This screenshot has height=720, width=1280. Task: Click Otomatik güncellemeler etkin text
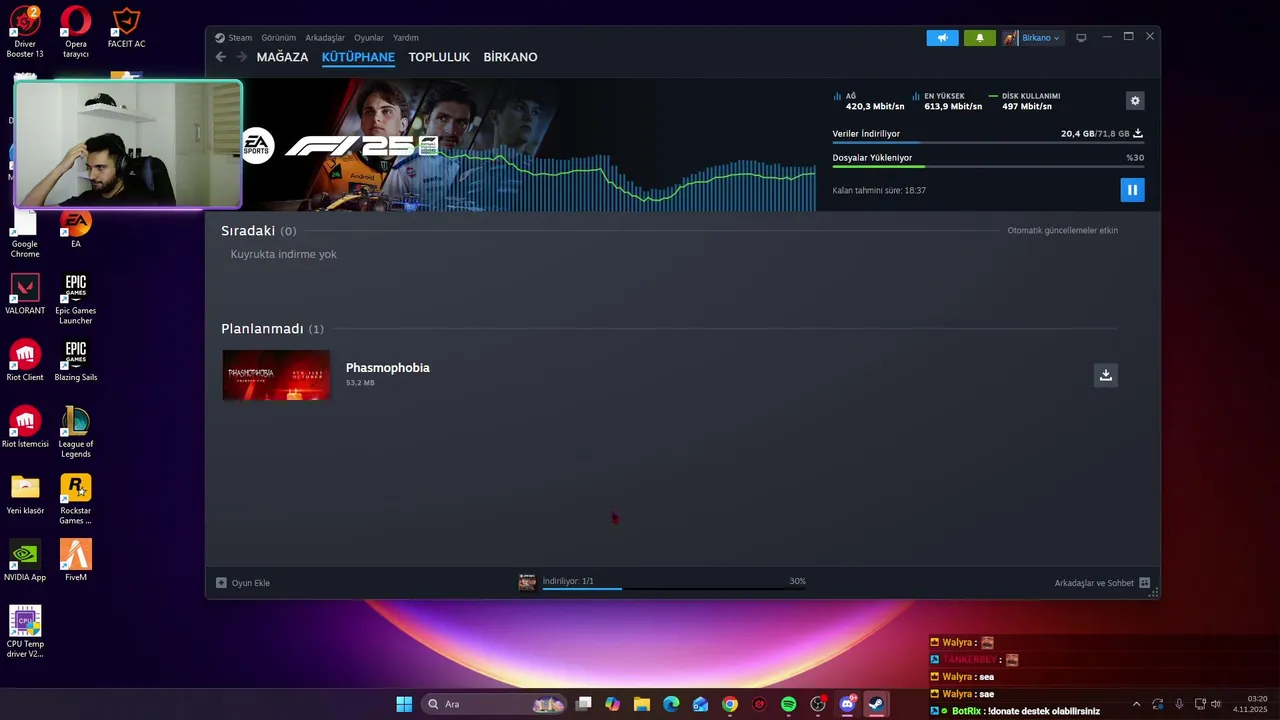click(1062, 231)
